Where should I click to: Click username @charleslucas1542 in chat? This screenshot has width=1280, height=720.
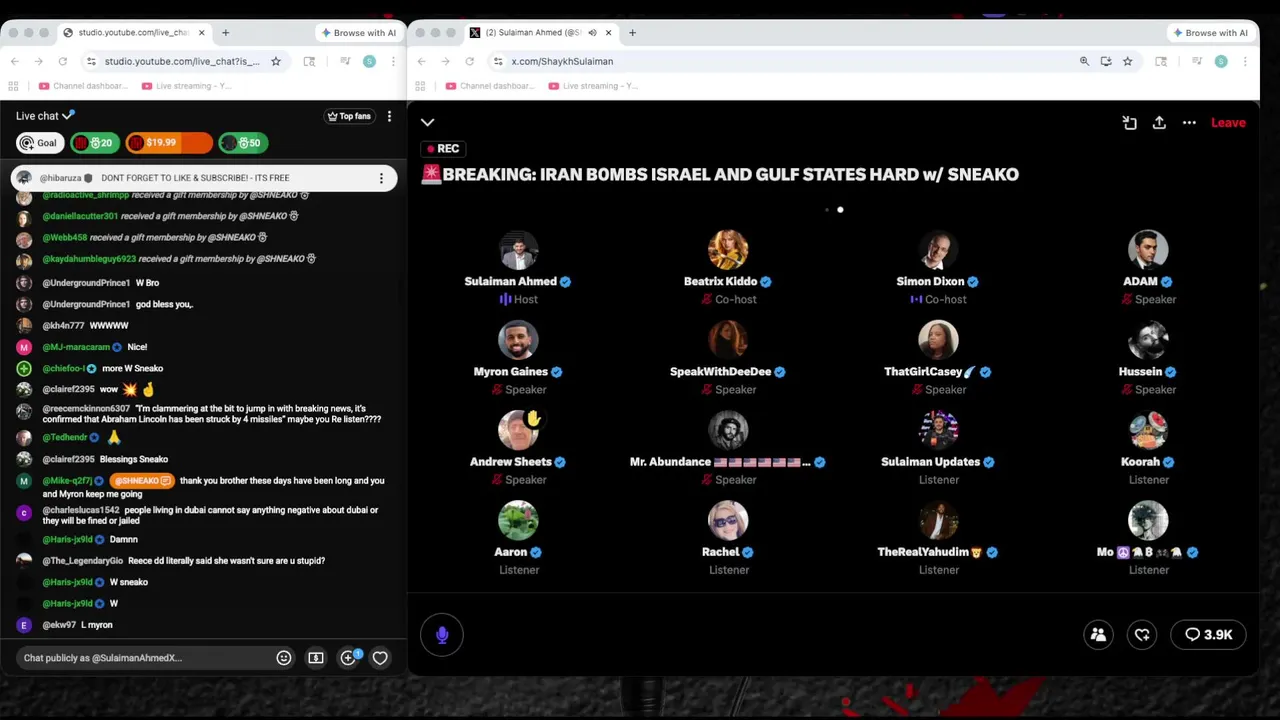pos(81,510)
